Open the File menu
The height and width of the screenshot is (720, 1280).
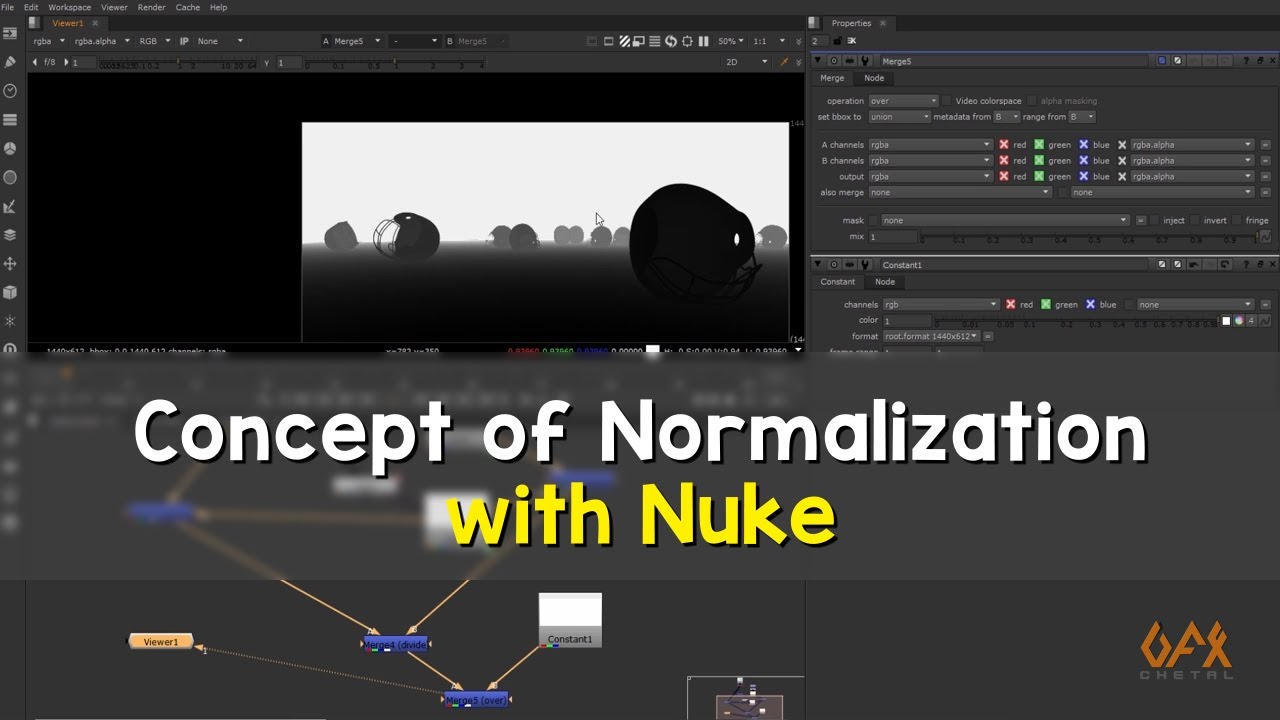(x=8, y=7)
